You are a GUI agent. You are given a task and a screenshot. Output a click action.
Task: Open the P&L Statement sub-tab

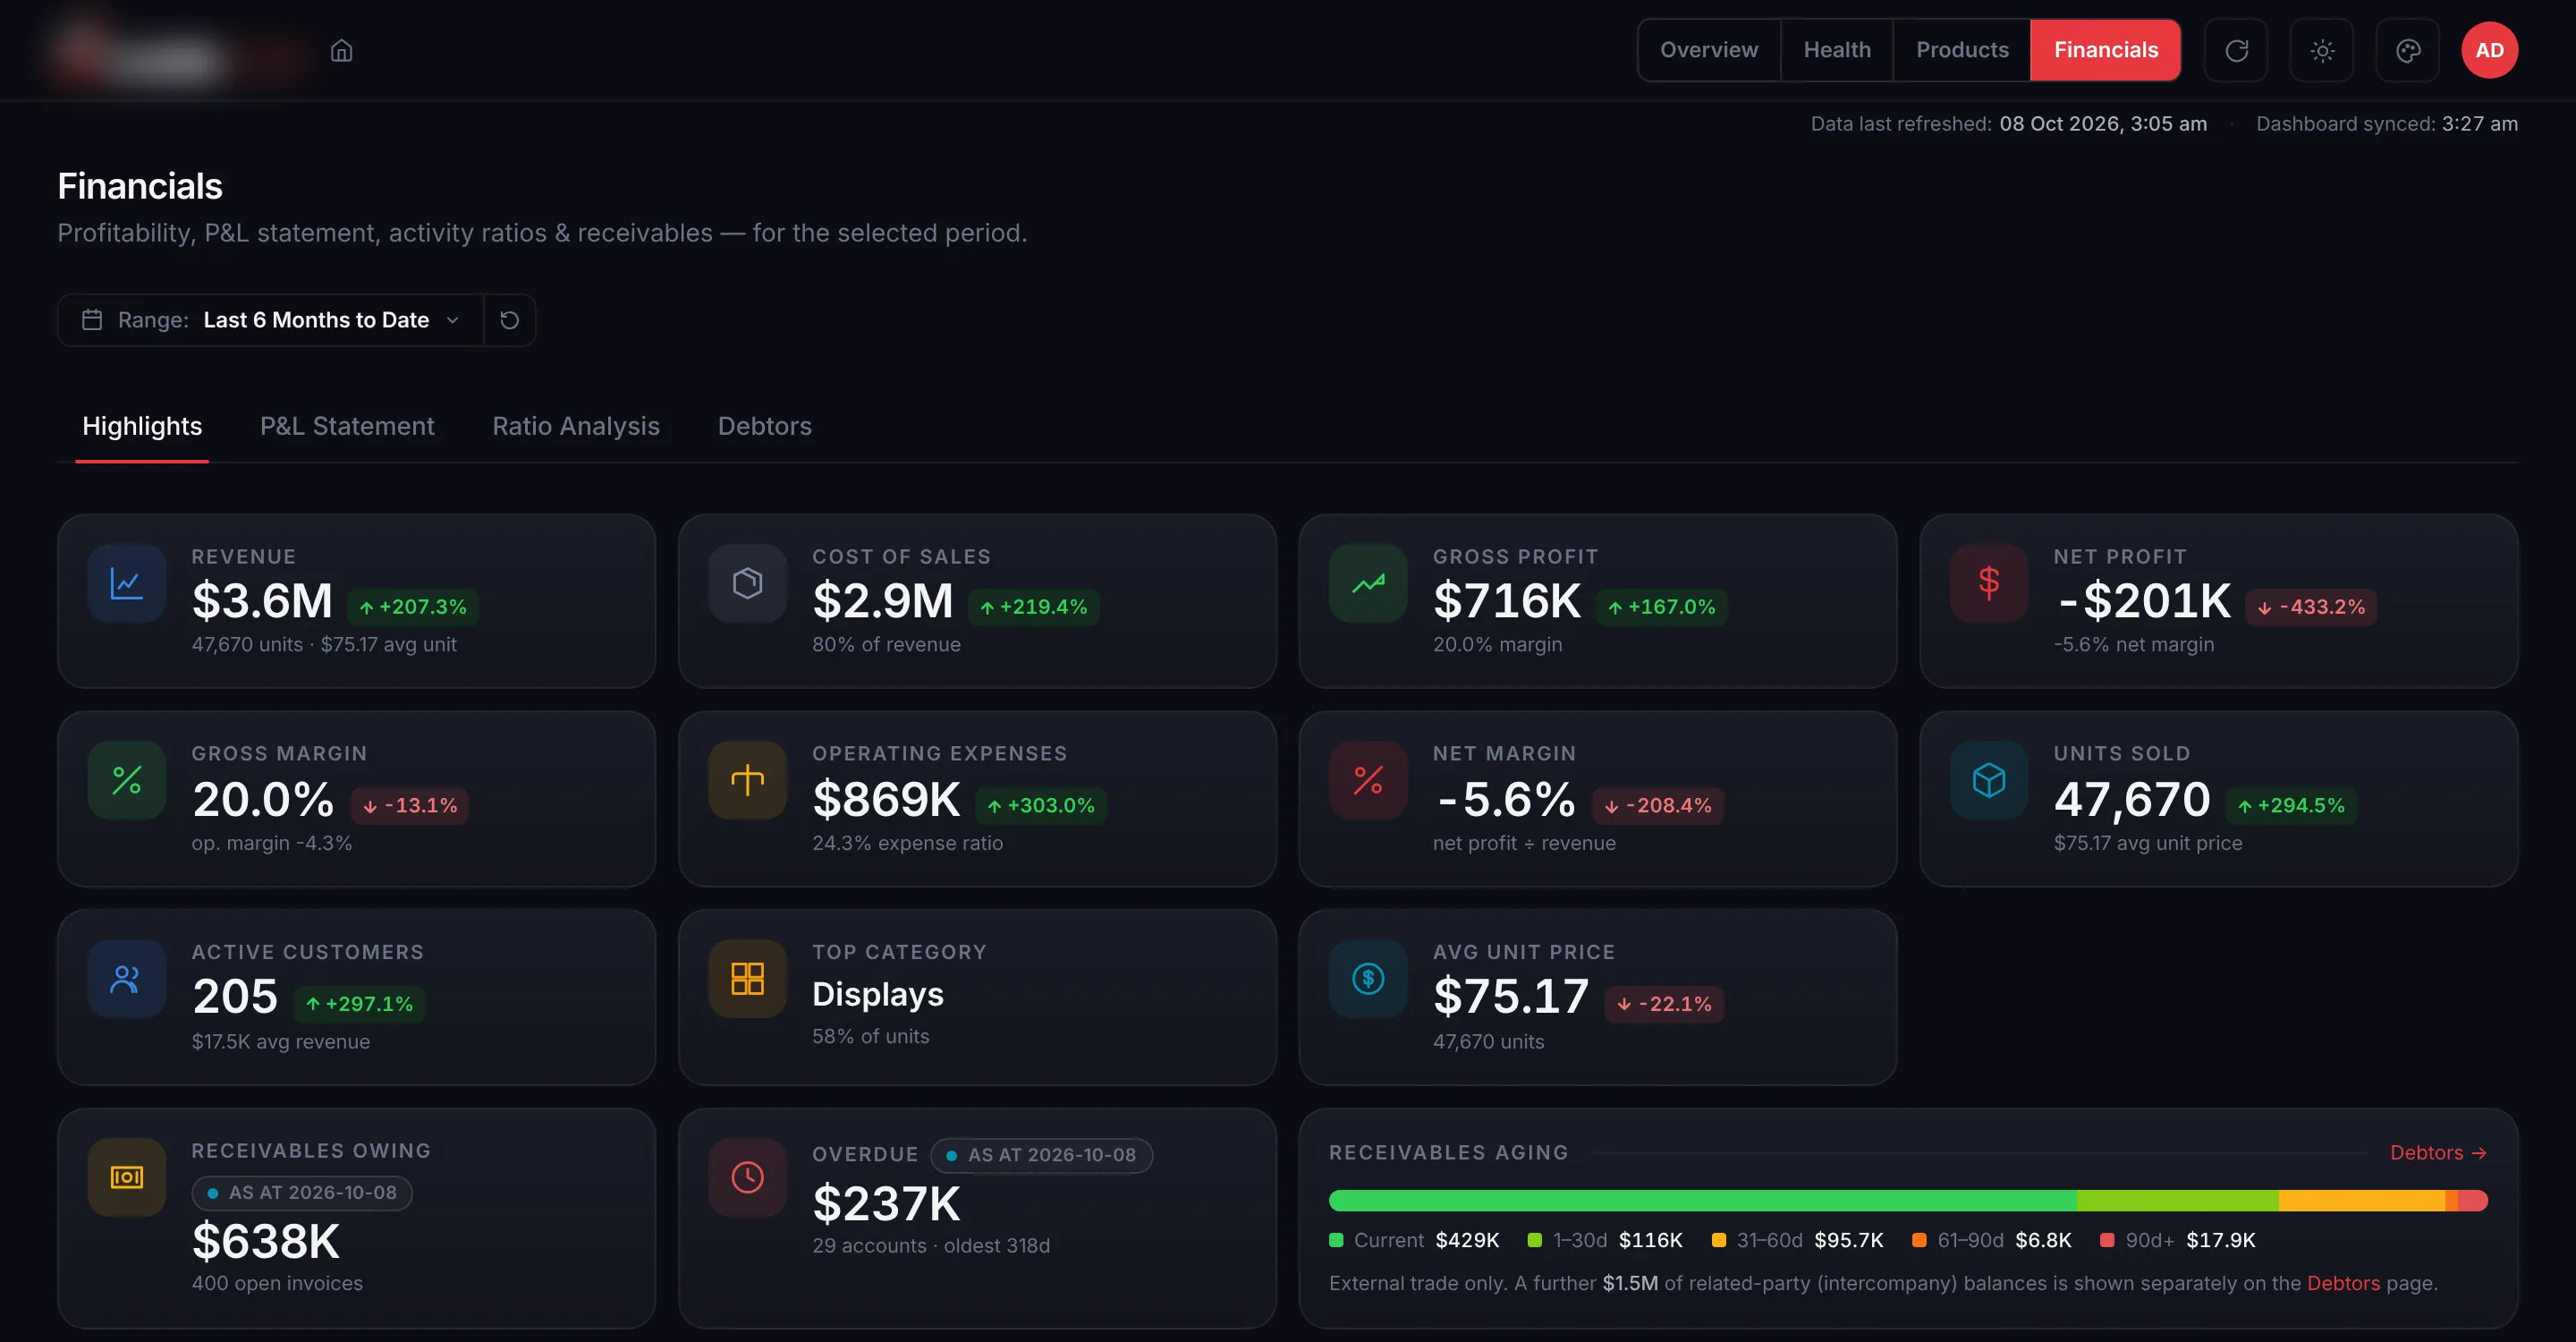pos(347,426)
